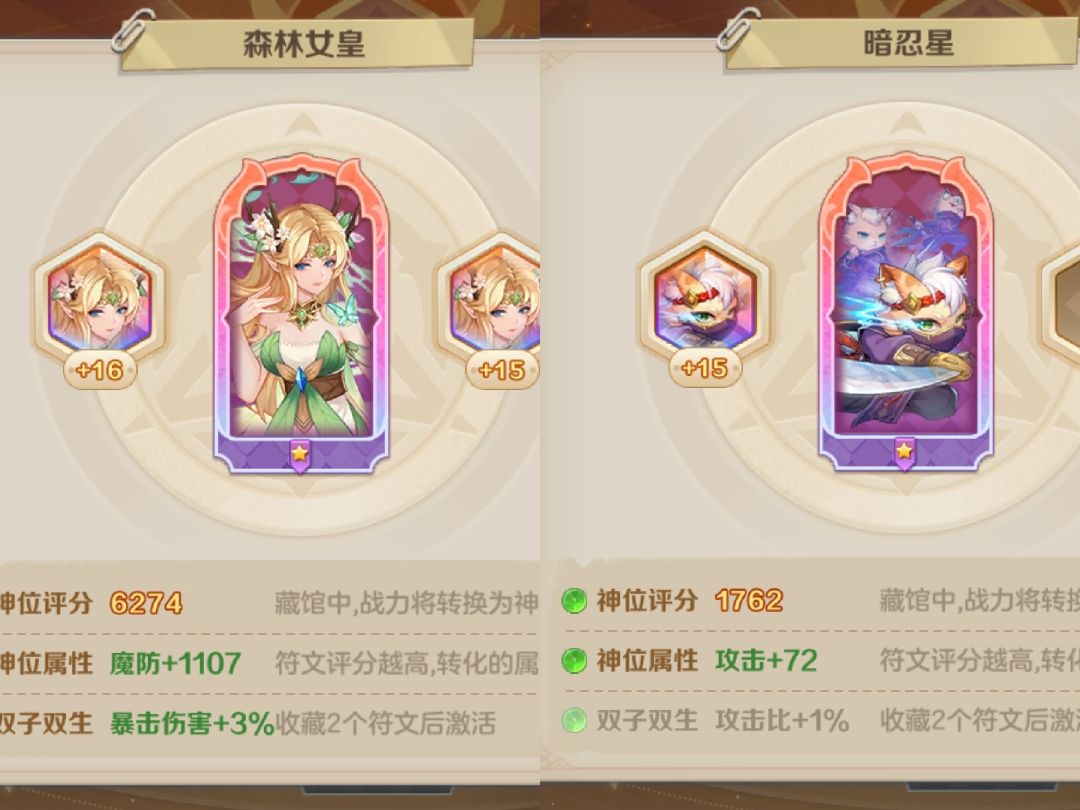Click the faded orb beside 双子双生 攻击比+1%

click(573, 720)
